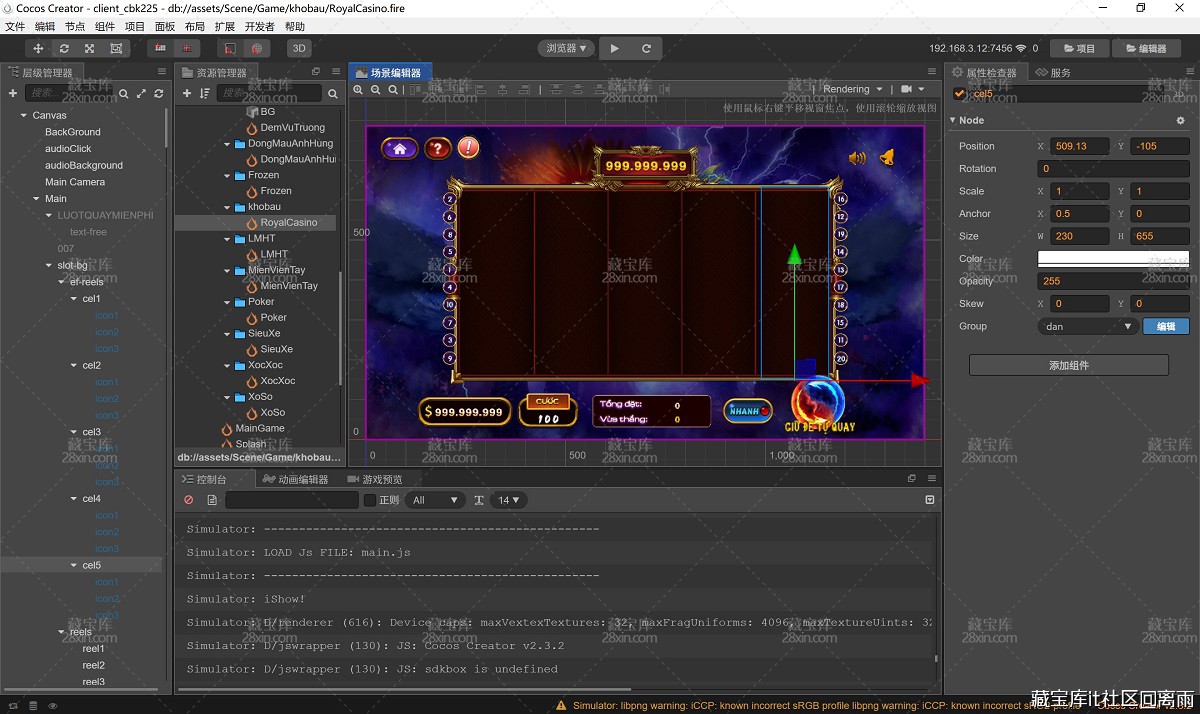1200x714 pixels.
Task: Collapse the Node section in inspector
Action: point(953,120)
